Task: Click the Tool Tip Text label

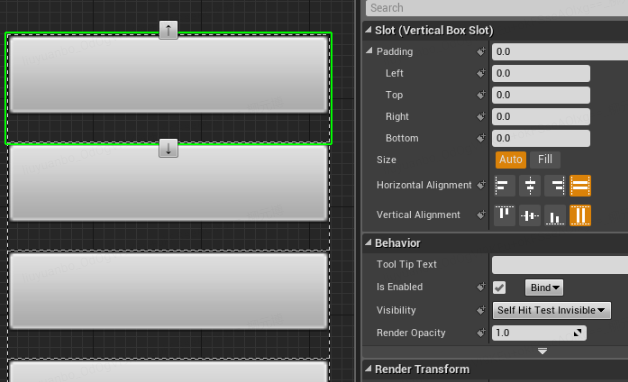Action: click(x=407, y=264)
